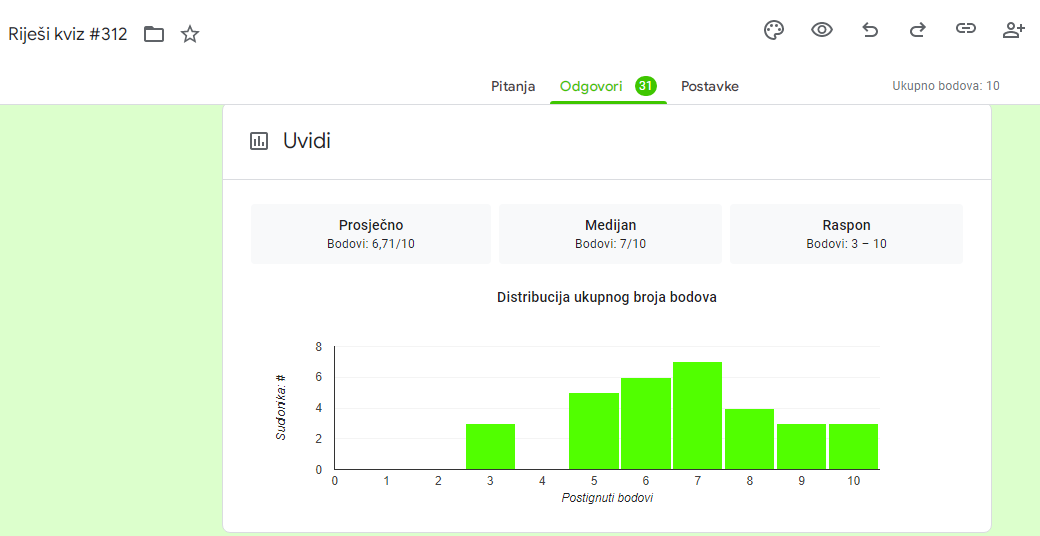Click the 31 responses count badge
Image resolution: width=1040 pixels, height=536 pixels.
pos(645,86)
